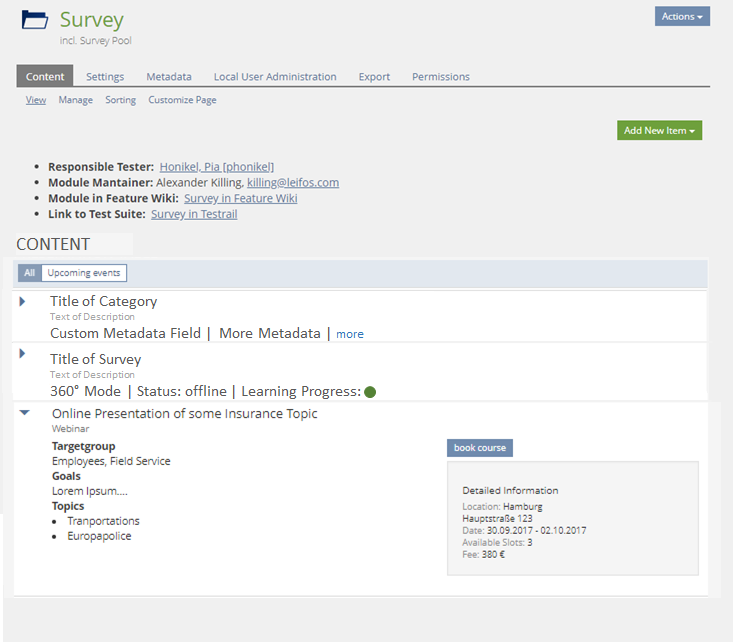The height and width of the screenshot is (642, 733).
Task: Show more metadata via the more link
Action: point(350,334)
